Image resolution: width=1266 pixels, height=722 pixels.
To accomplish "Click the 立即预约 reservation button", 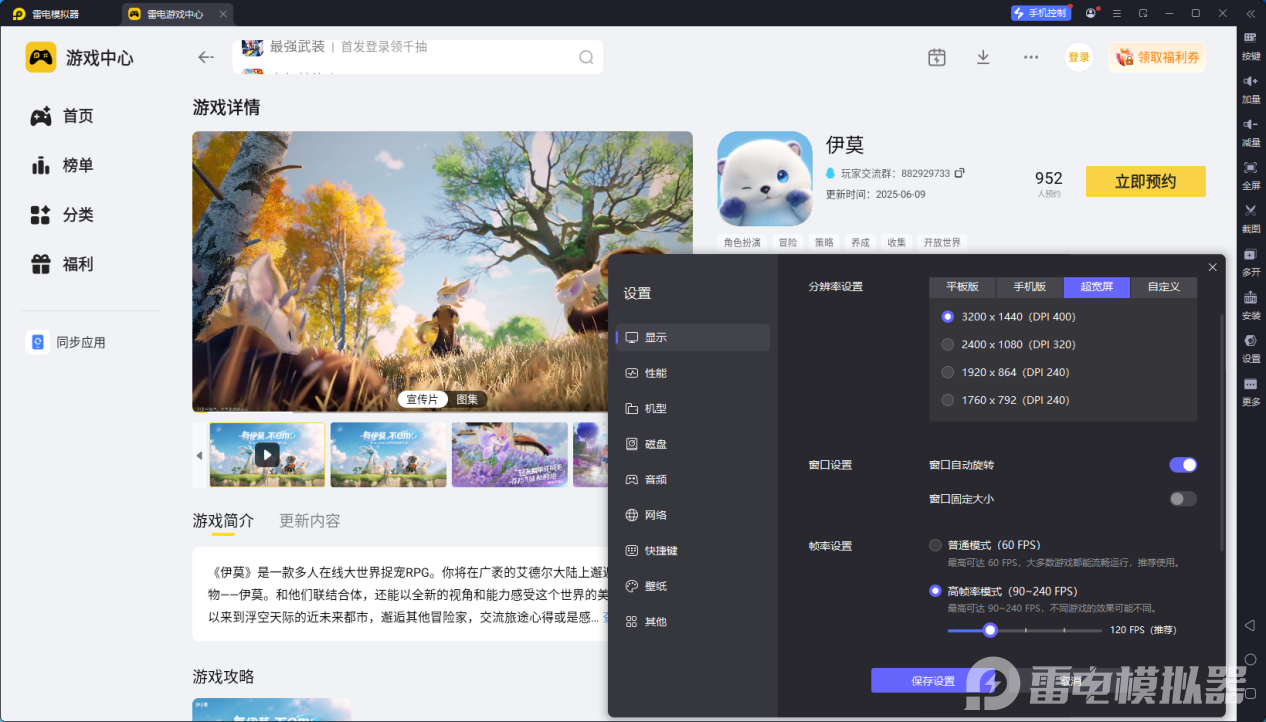I will click(x=1145, y=181).
